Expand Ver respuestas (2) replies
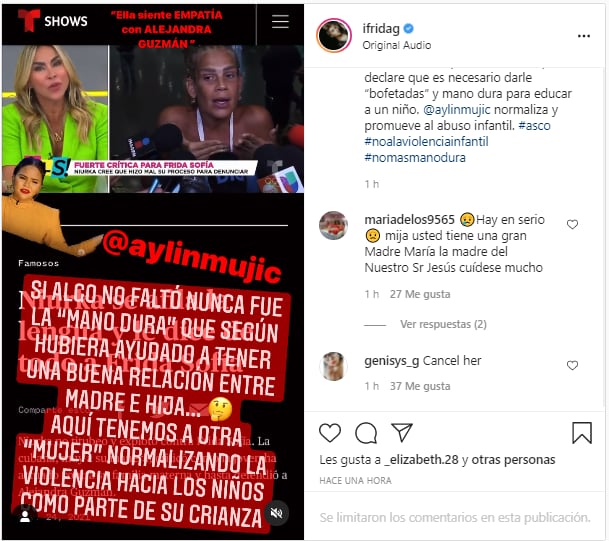Viewport: 609px width, 541px height. click(443, 324)
